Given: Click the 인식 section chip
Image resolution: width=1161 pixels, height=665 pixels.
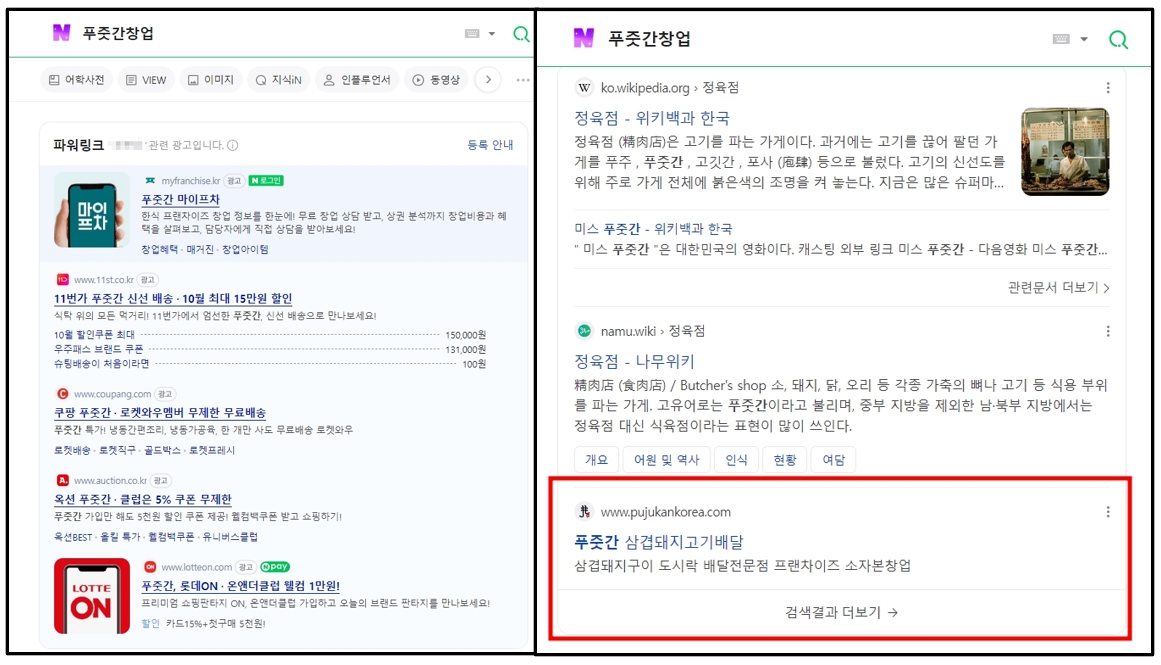Looking at the screenshot, I should [737, 460].
